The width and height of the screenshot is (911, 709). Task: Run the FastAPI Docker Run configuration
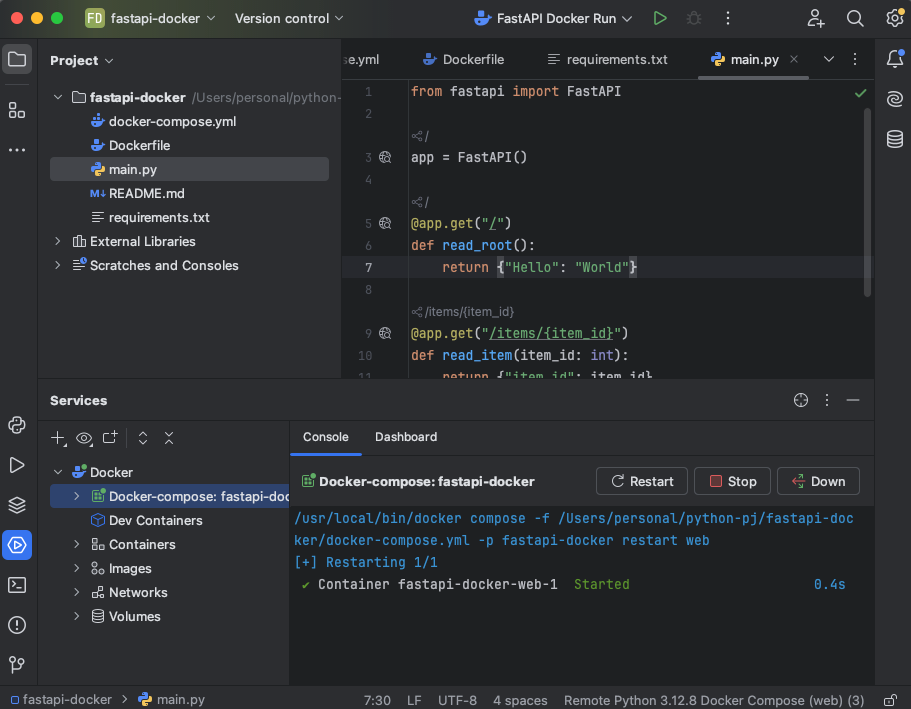pyautogui.click(x=661, y=17)
